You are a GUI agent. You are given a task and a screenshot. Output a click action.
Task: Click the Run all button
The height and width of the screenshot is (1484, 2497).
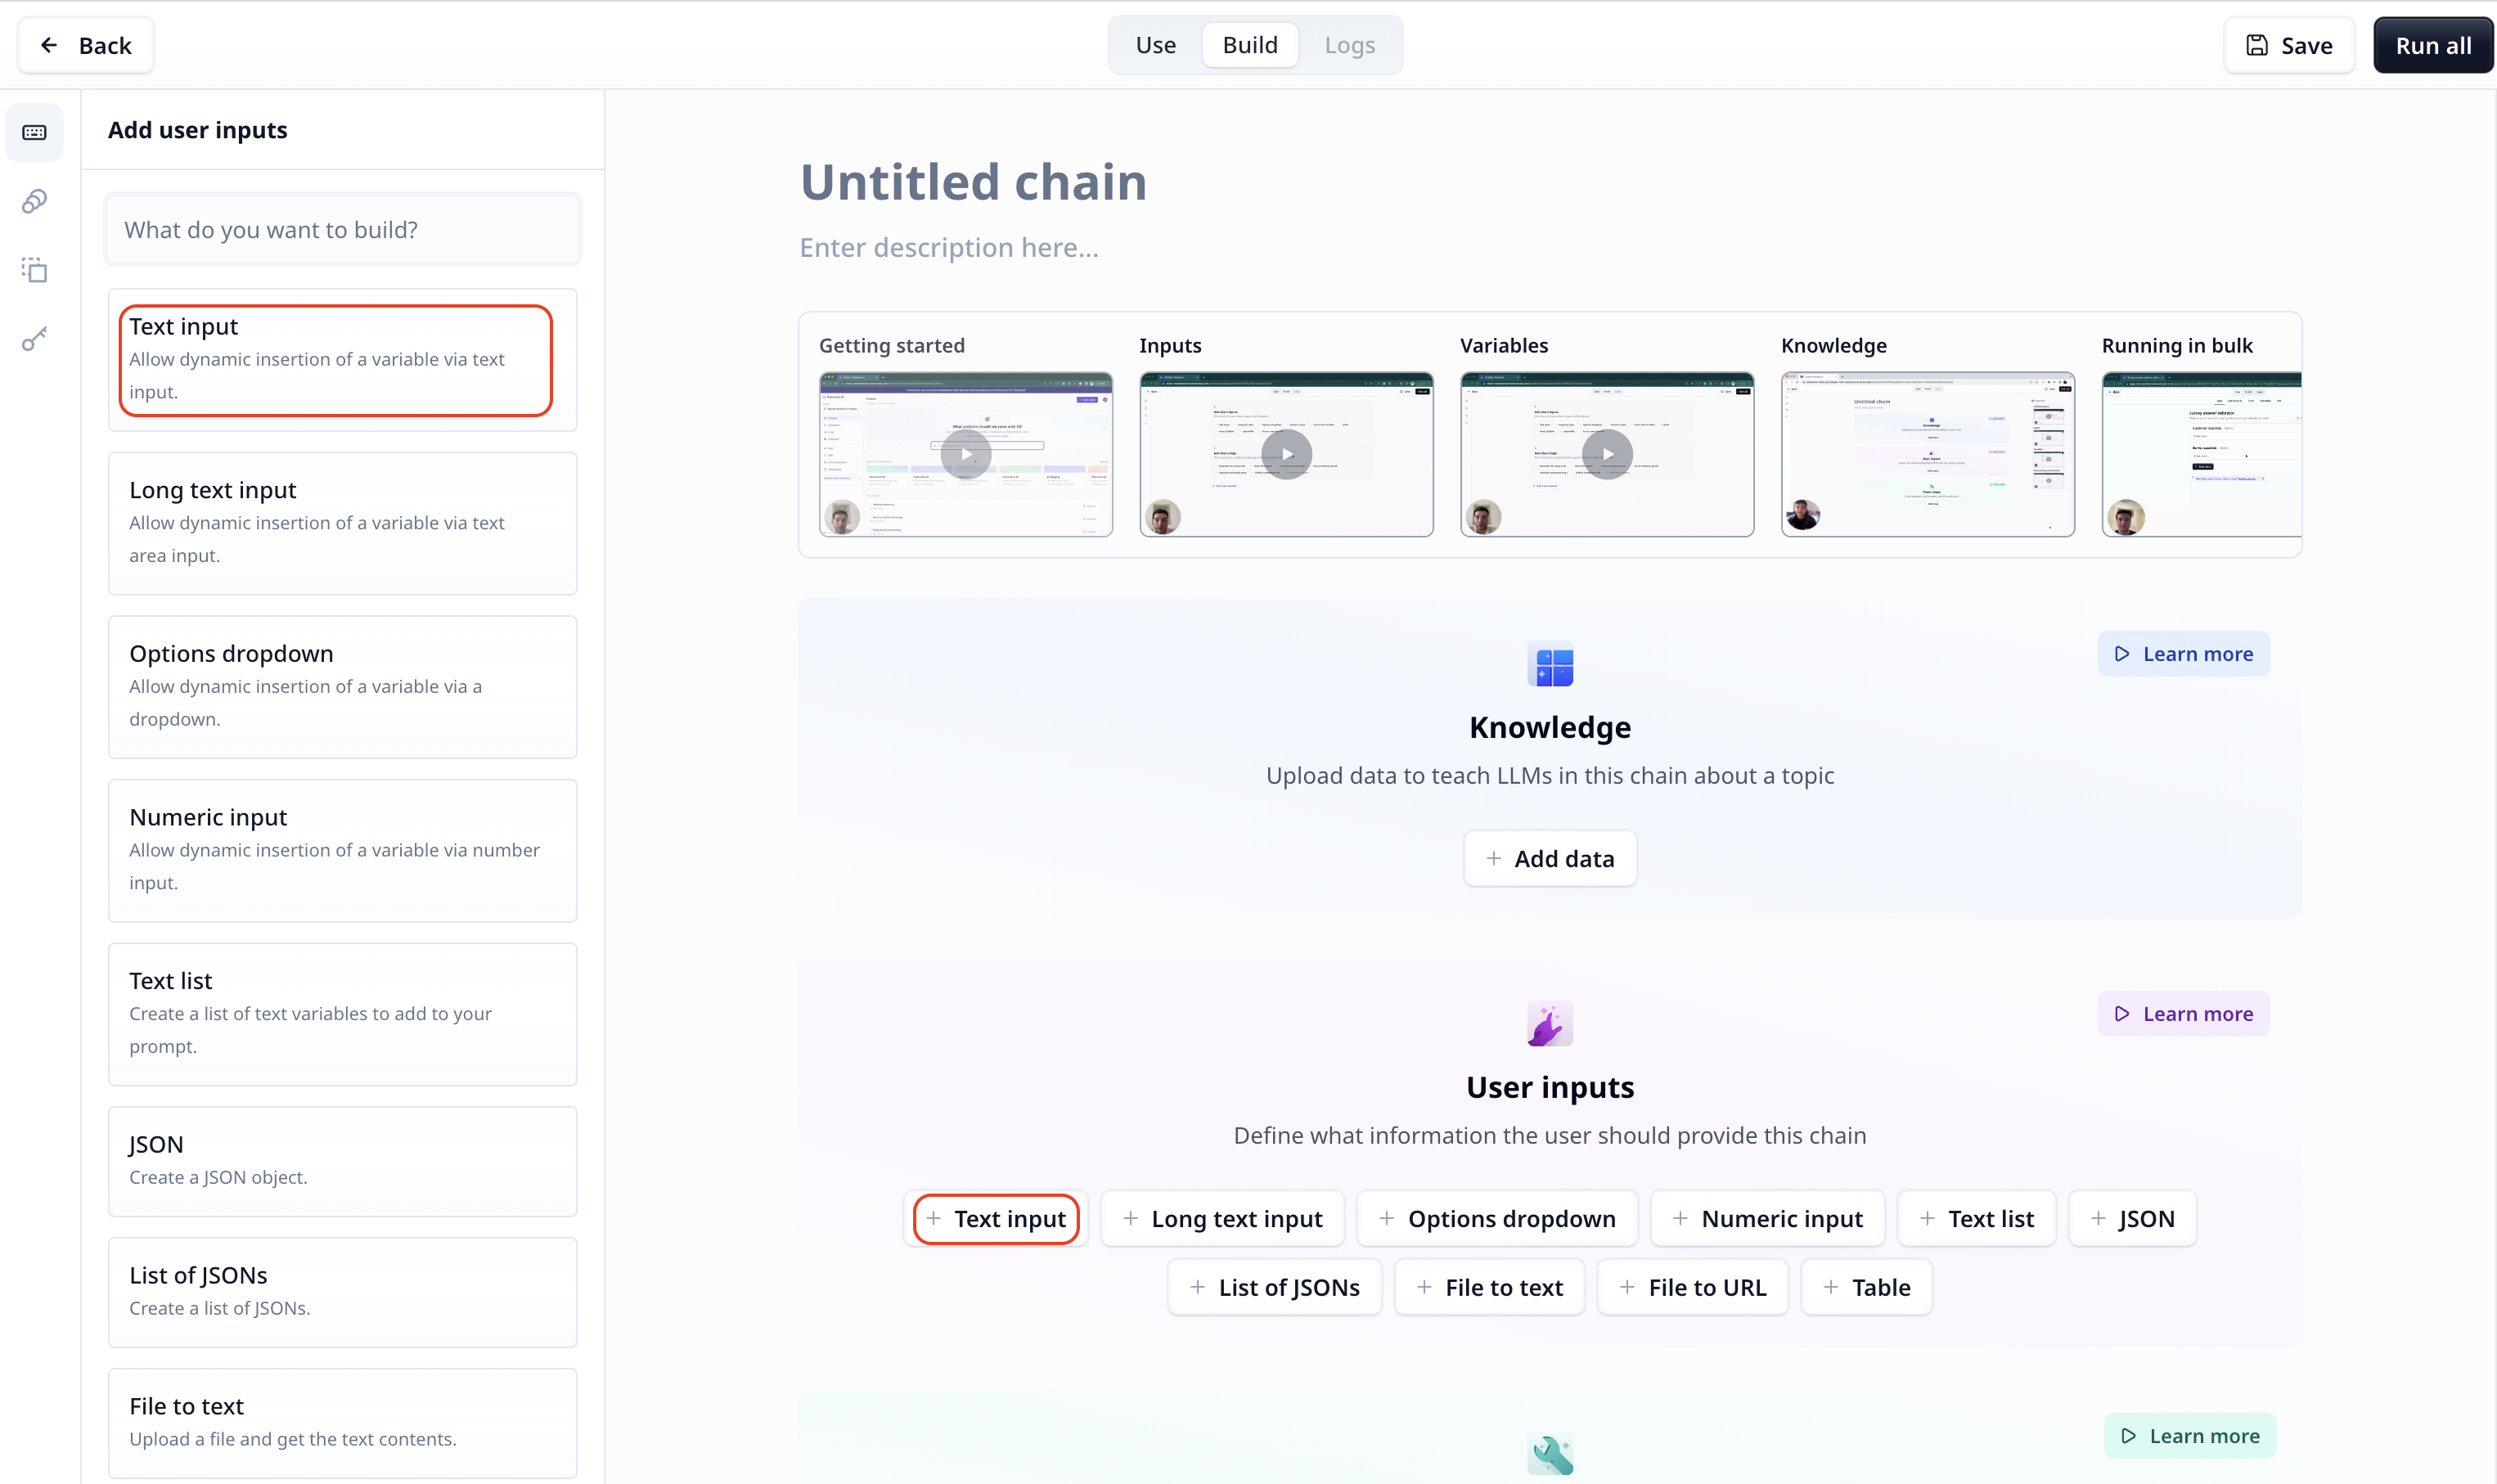tap(2432, 45)
